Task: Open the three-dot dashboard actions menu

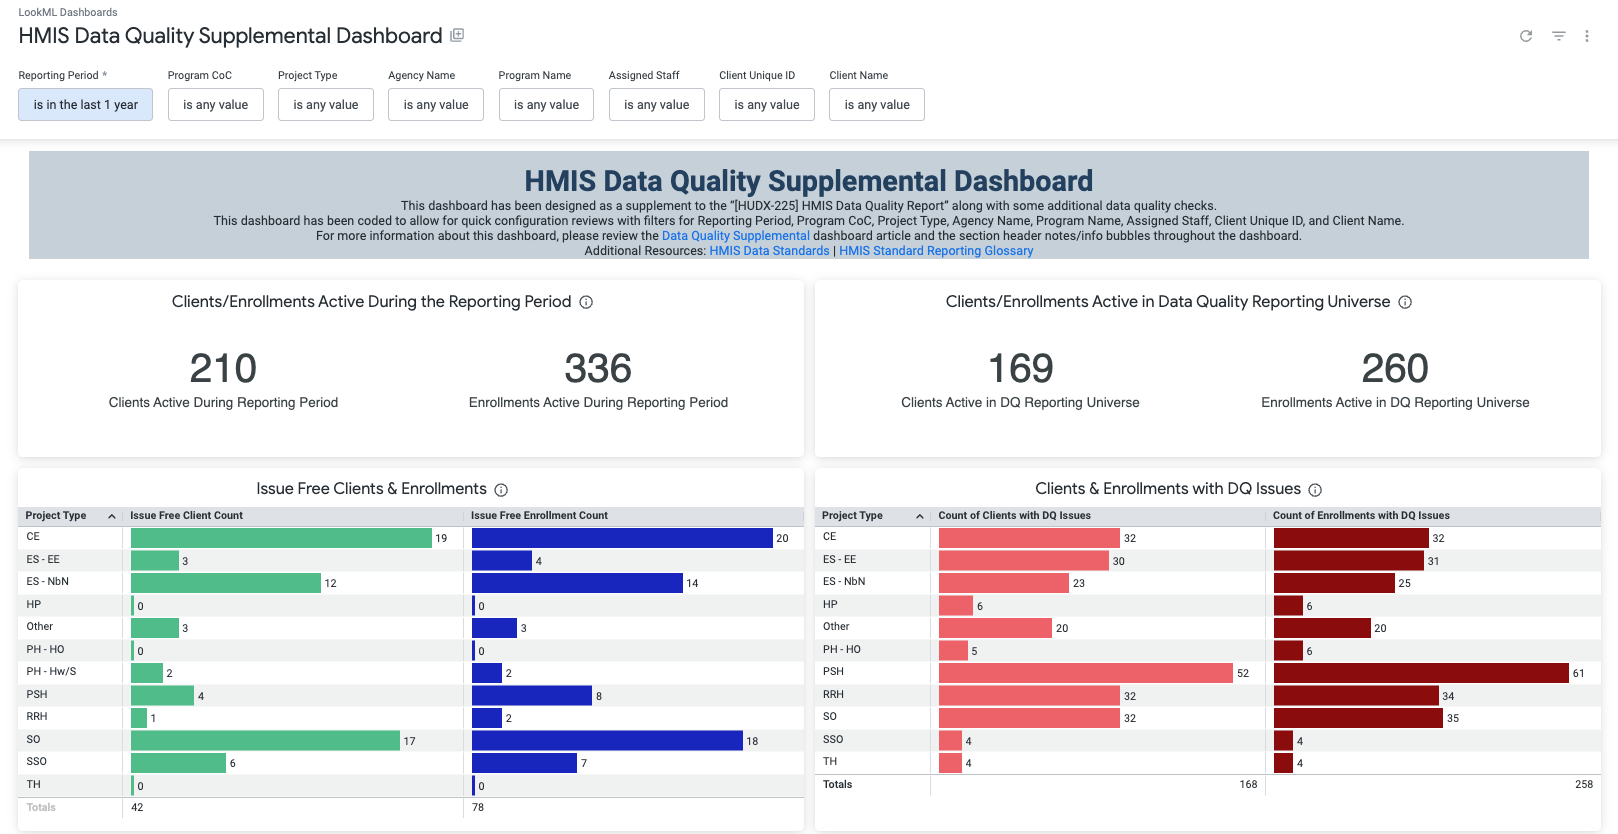Action: 1586,36
